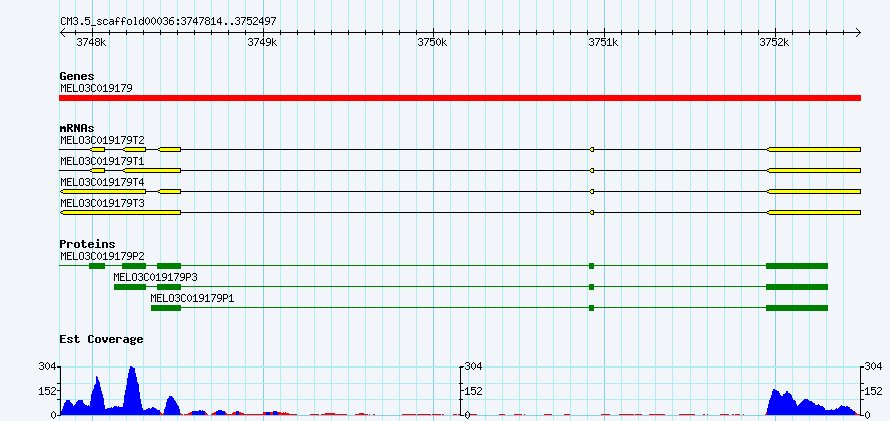
Task: Open transcript label MELO3C019179T2
Action: click(102, 140)
